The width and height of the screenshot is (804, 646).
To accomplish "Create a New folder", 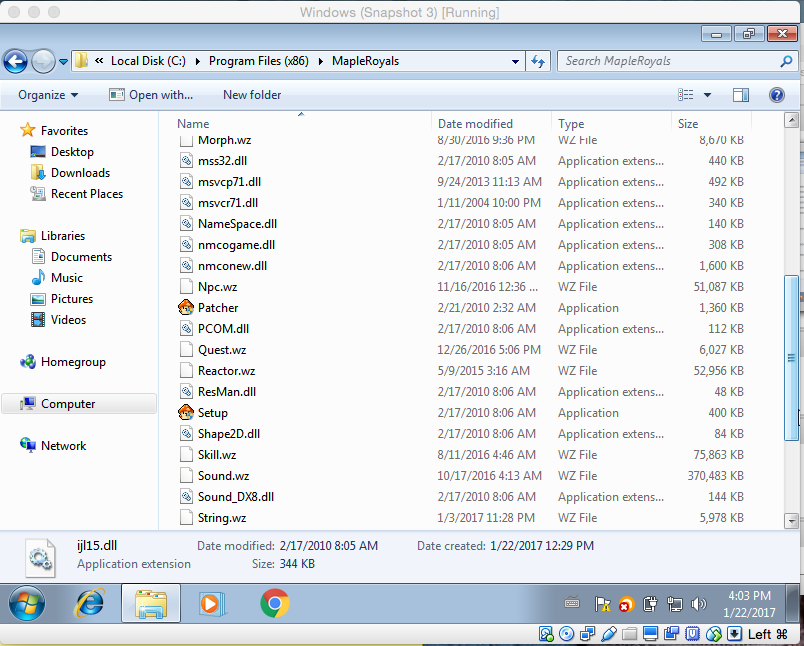I will [252, 95].
